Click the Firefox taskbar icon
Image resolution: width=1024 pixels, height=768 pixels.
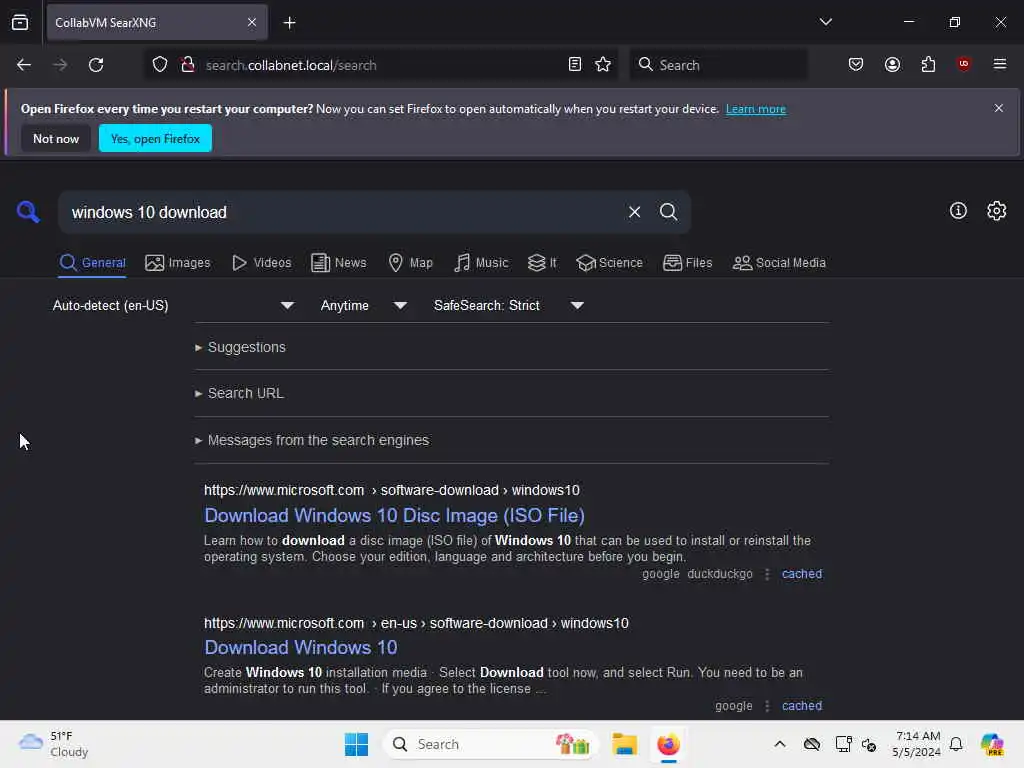click(668, 744)
